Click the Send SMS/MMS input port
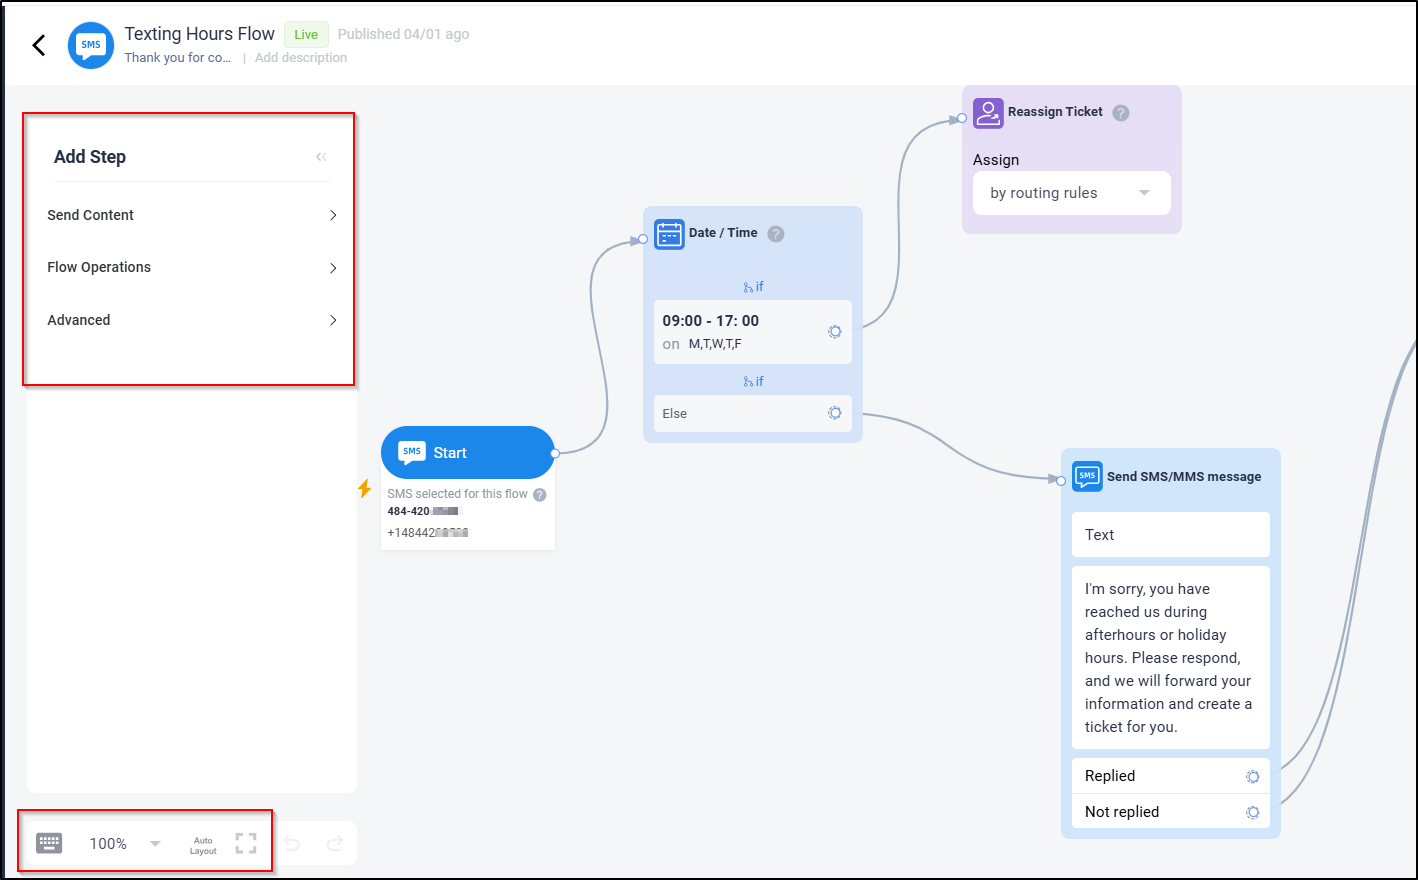This screenshot has height=880, width=1418. (x=1061, y=481)
